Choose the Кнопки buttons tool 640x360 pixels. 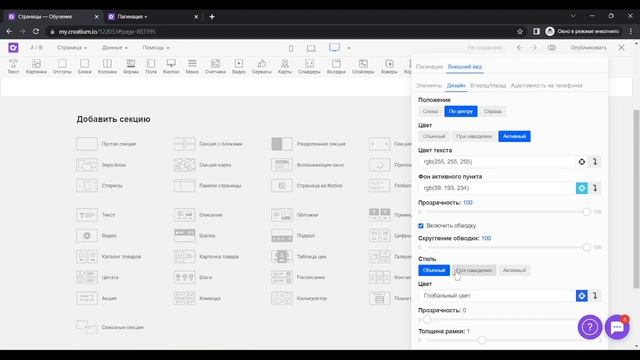pos(171,66)
